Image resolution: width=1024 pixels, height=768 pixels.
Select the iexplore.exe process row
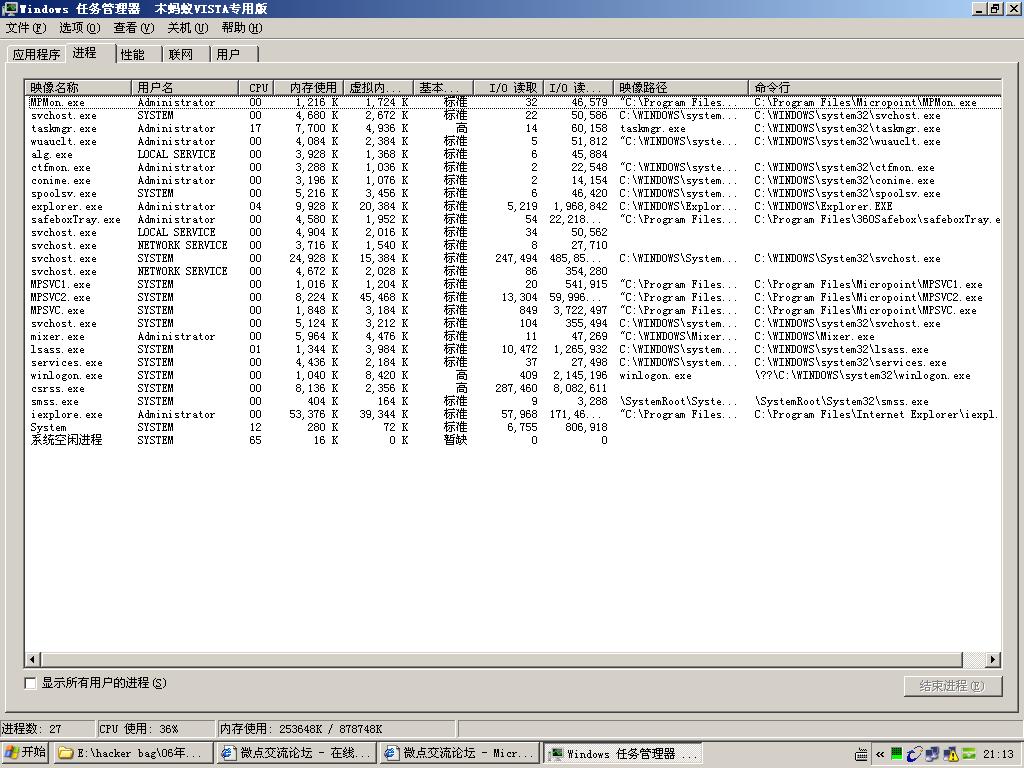pos(513,415)
